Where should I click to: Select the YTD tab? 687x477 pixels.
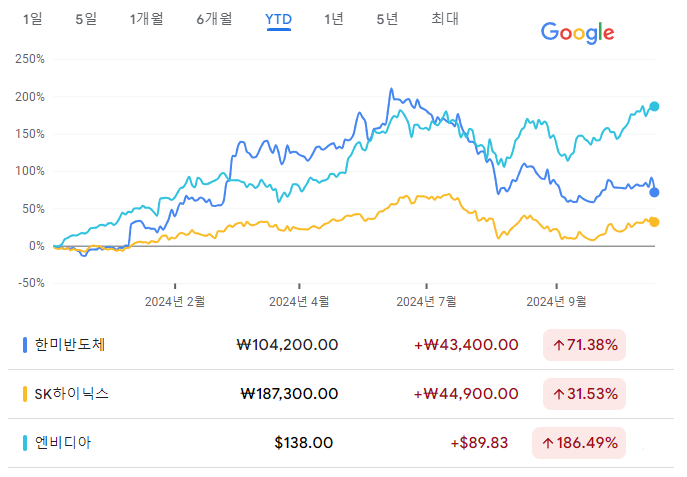pos(278,20)
